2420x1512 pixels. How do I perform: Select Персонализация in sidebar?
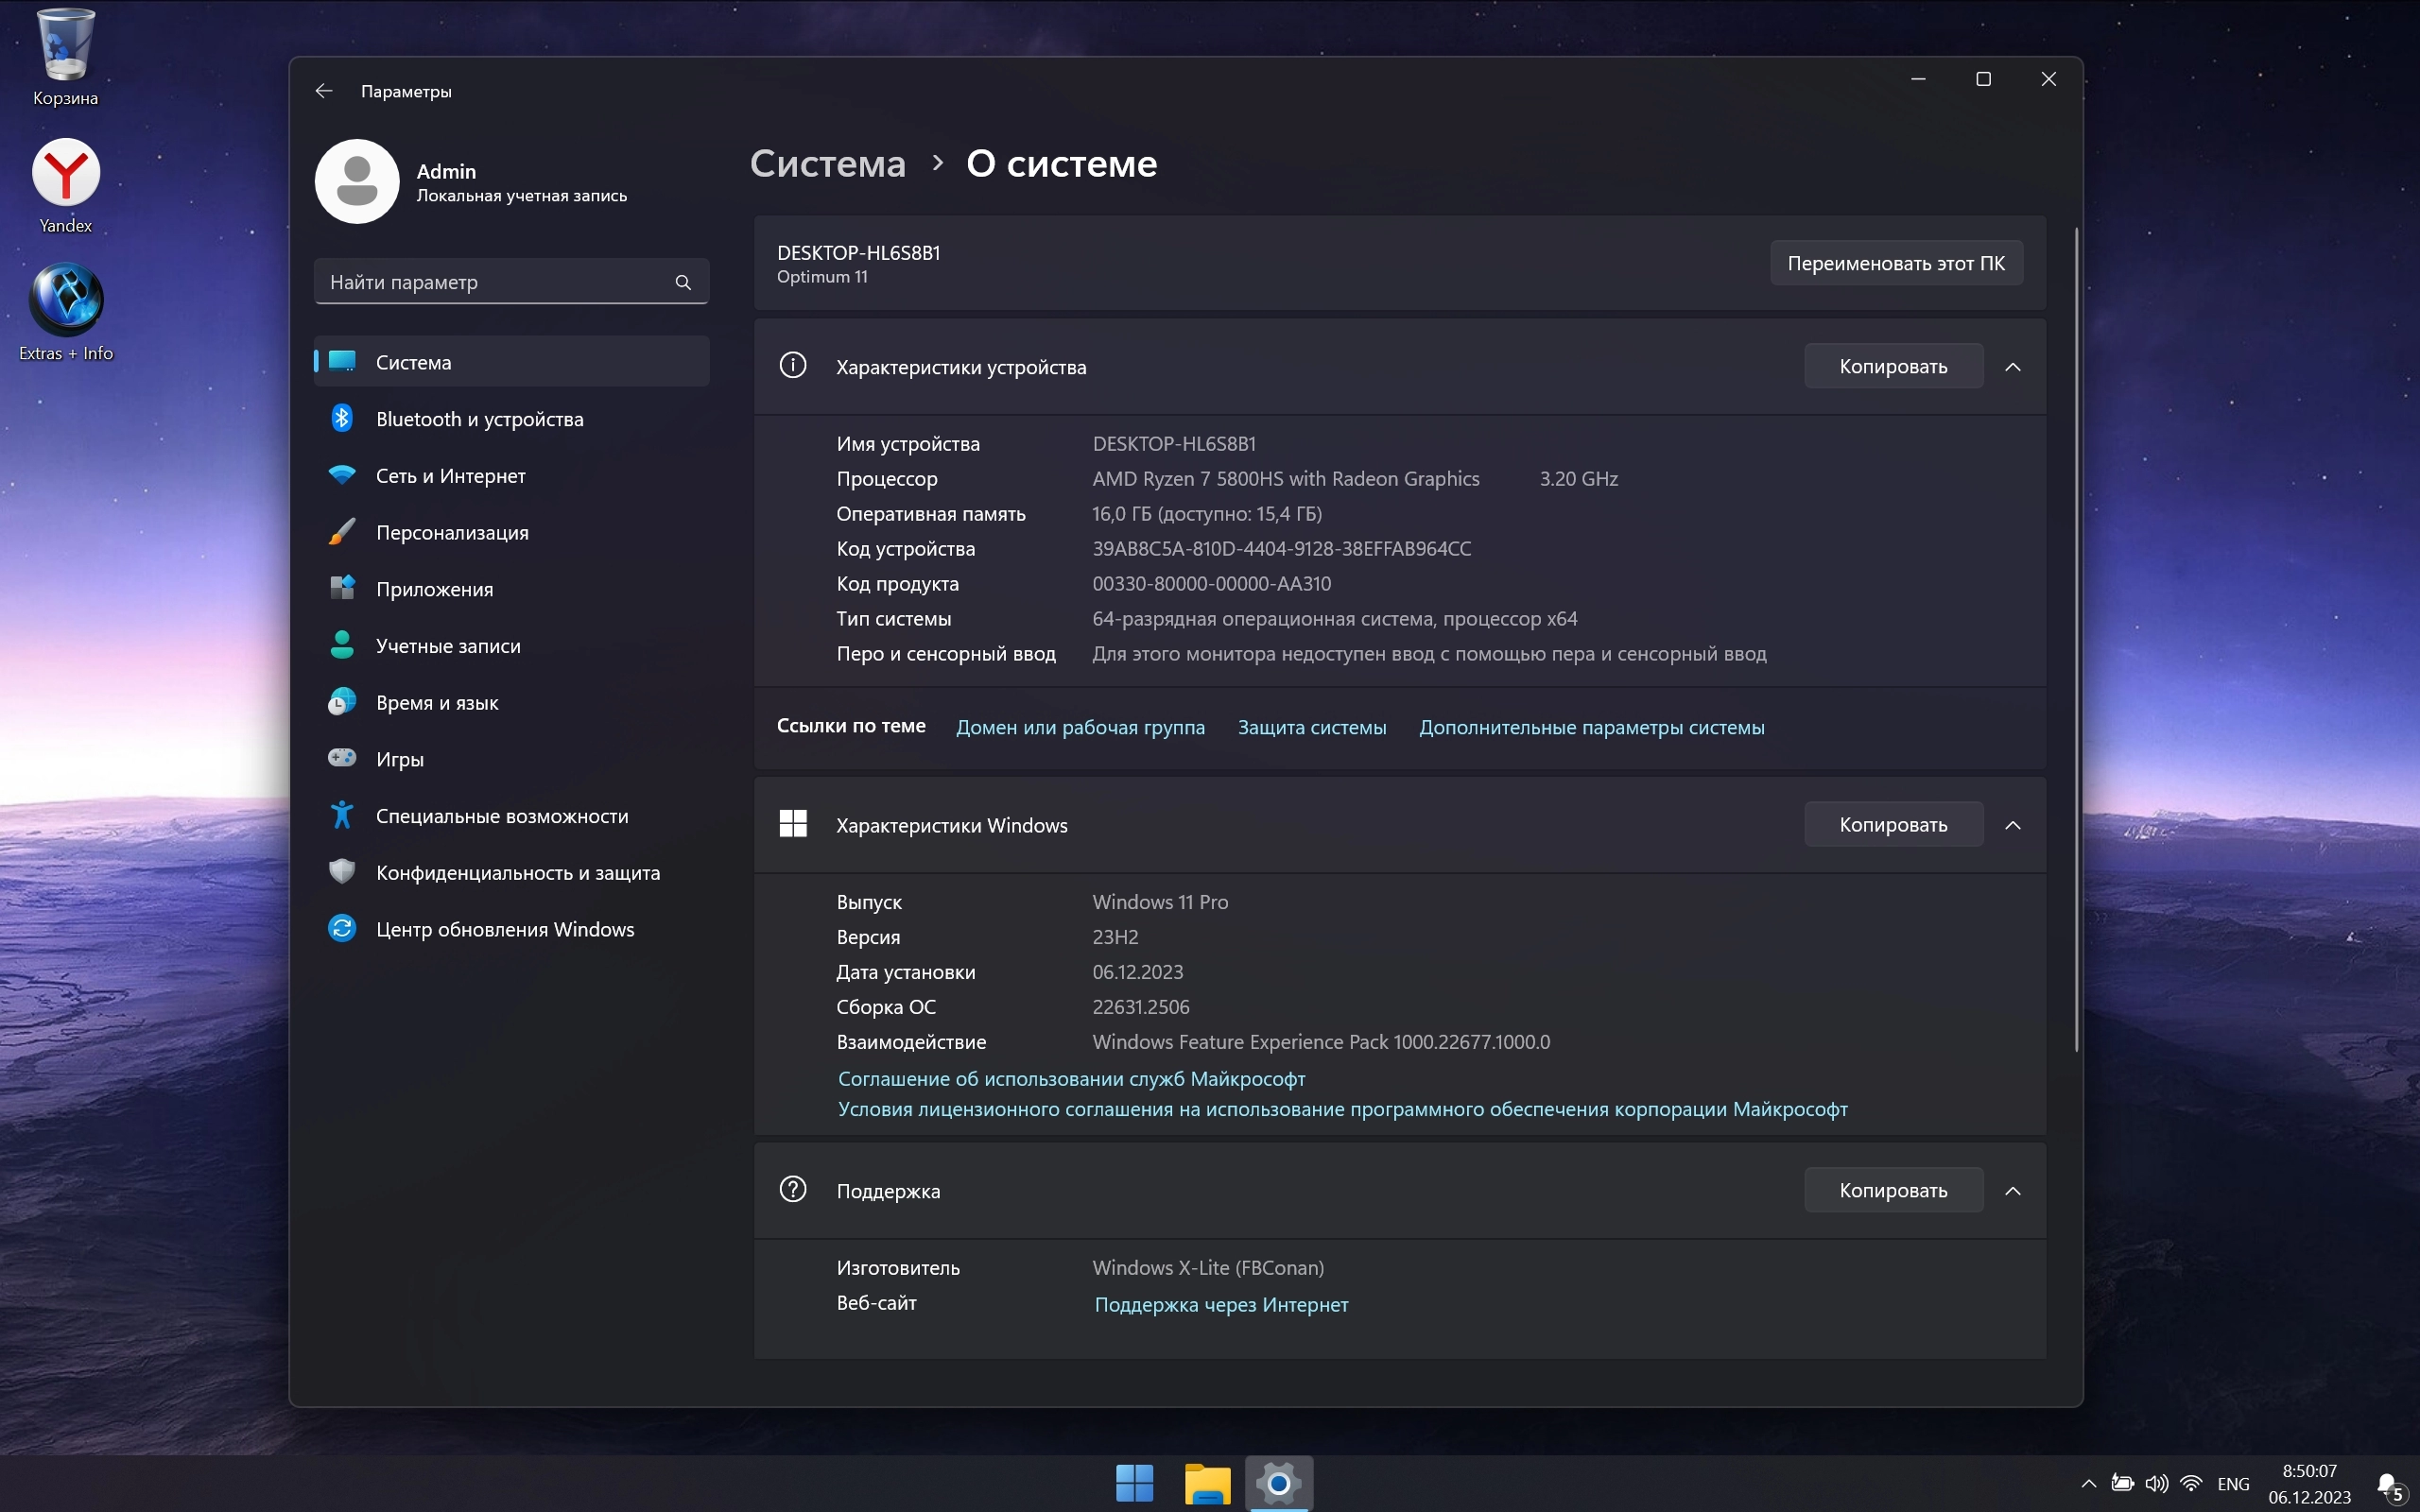(452, 533)
